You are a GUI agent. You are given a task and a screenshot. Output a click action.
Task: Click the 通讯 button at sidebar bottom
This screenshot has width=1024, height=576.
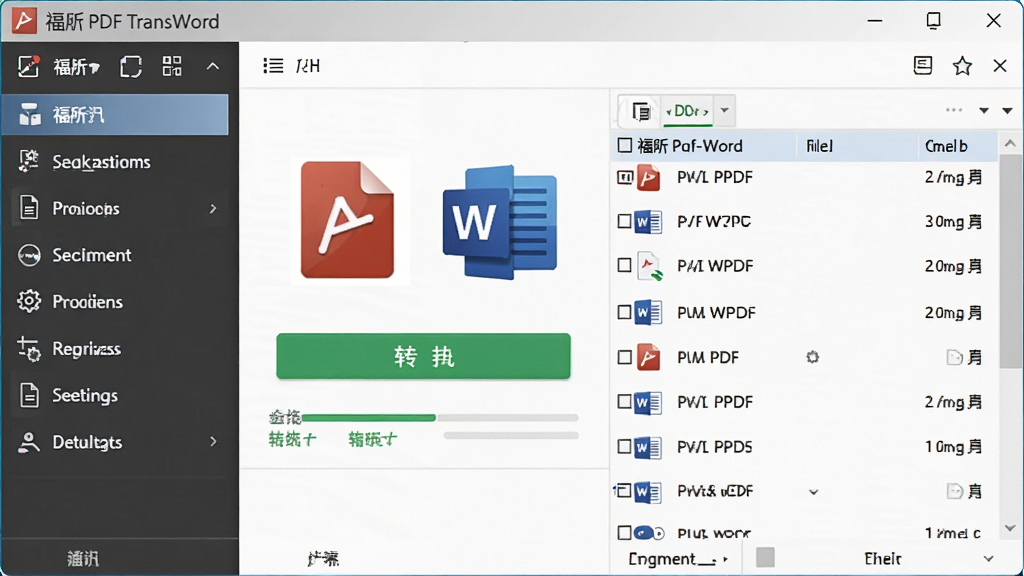(83, 559)
